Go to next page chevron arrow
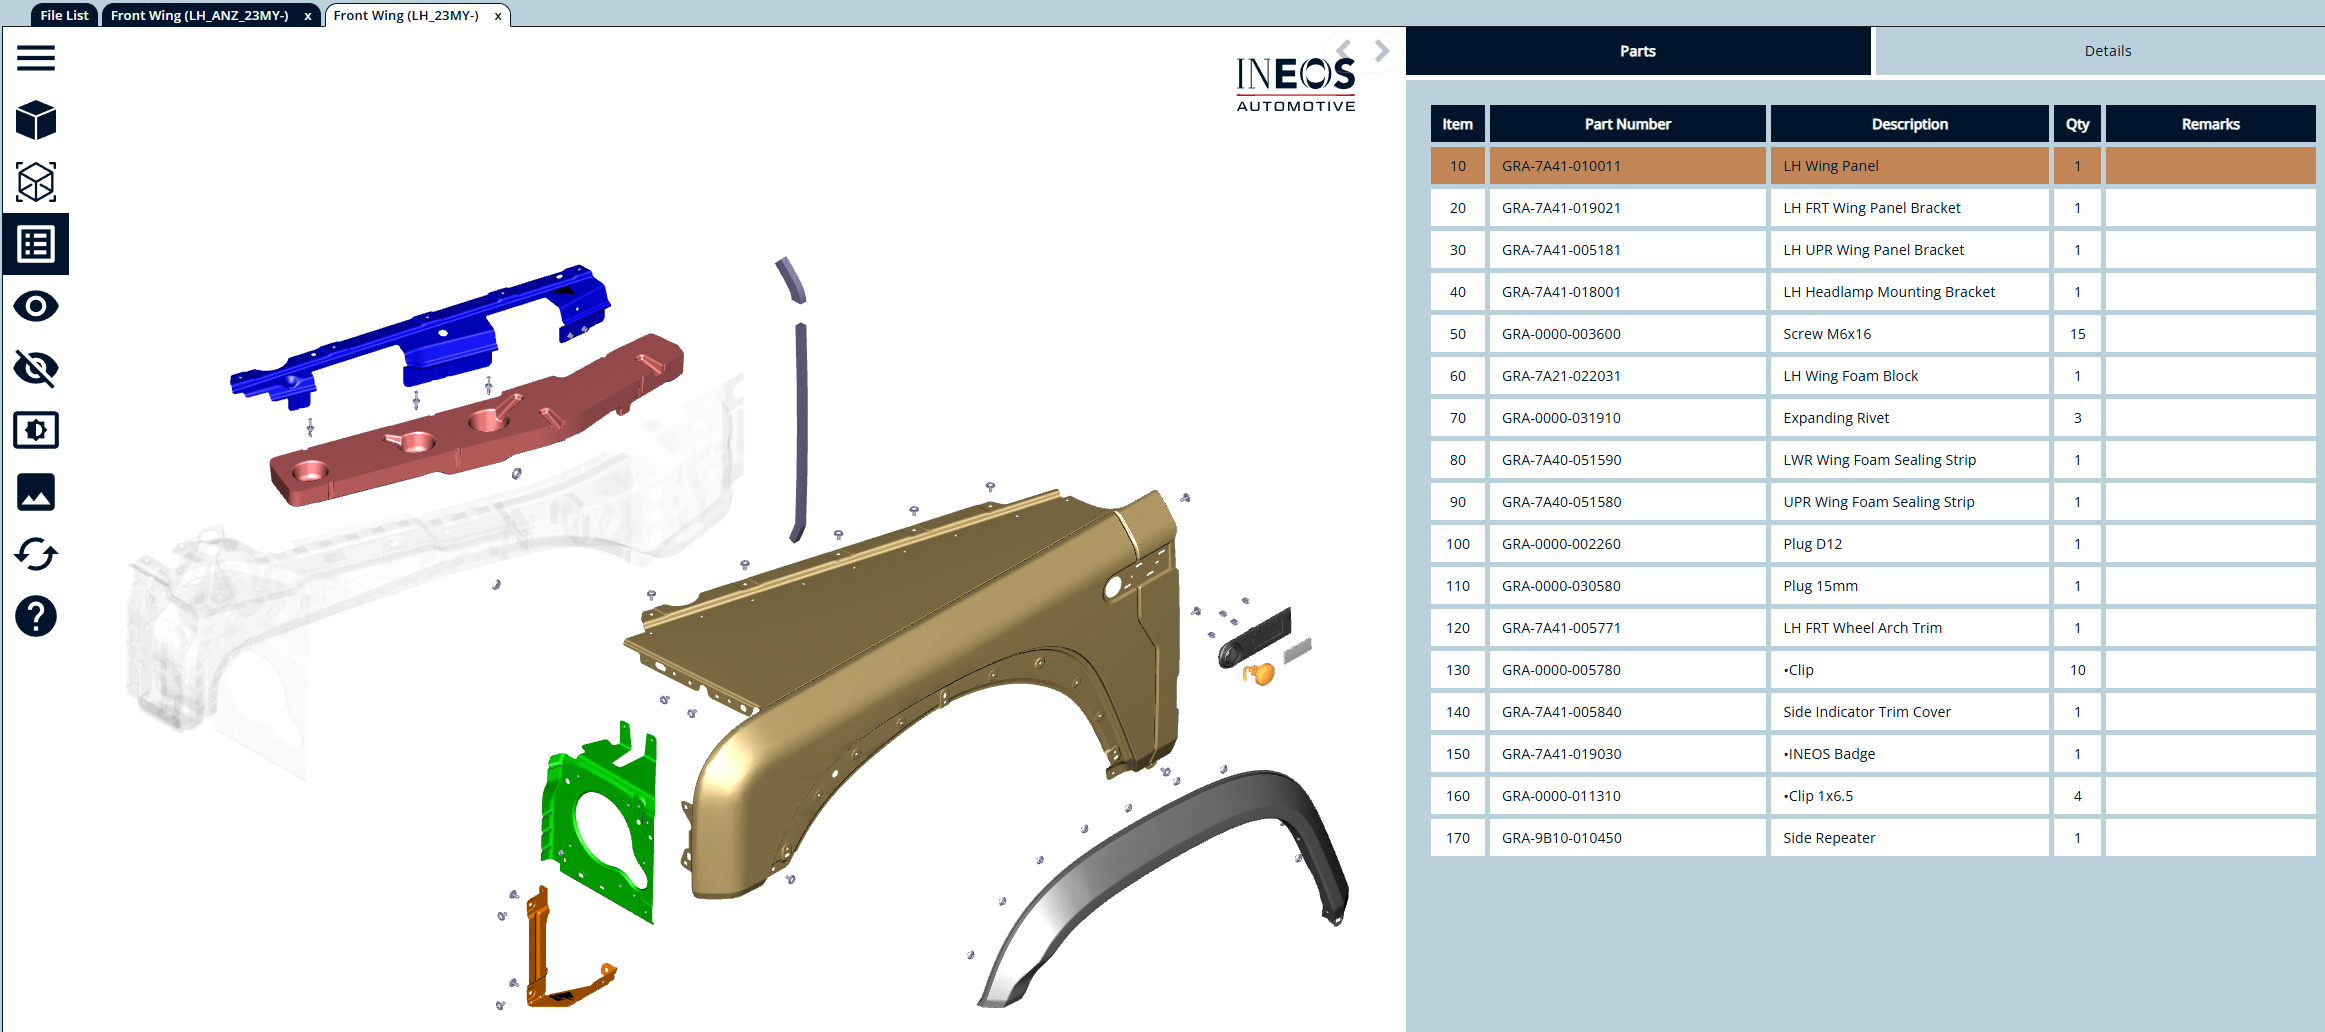 click(1382, 51)
